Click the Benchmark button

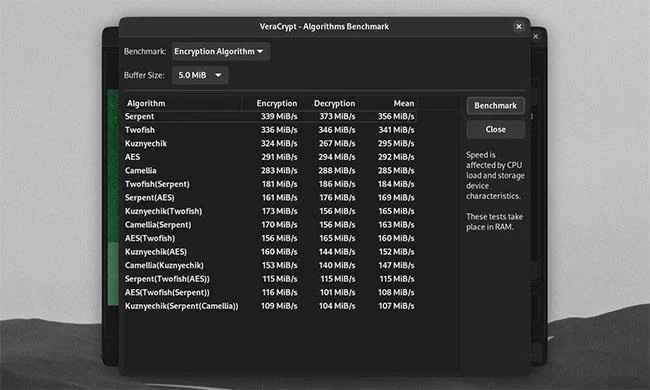pyautogui.click(x=495, y=106)
